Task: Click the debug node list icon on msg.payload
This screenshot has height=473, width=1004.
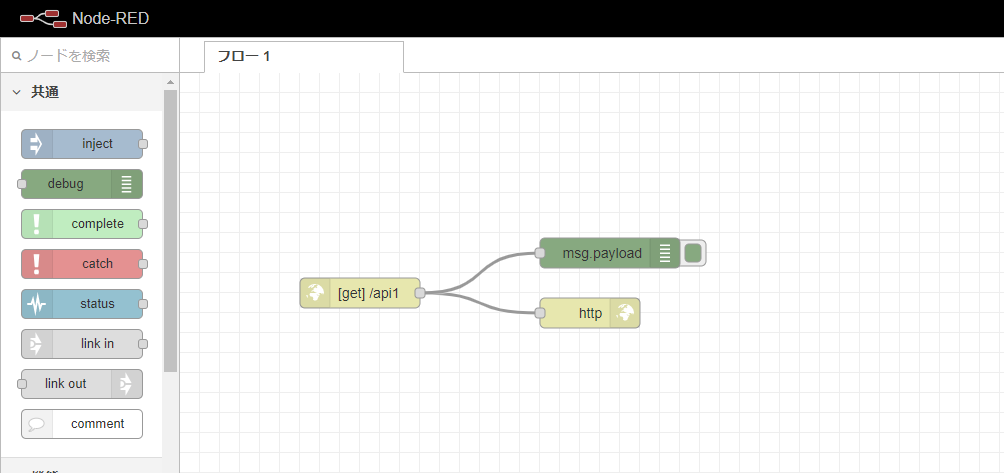Action: (665, 253)
